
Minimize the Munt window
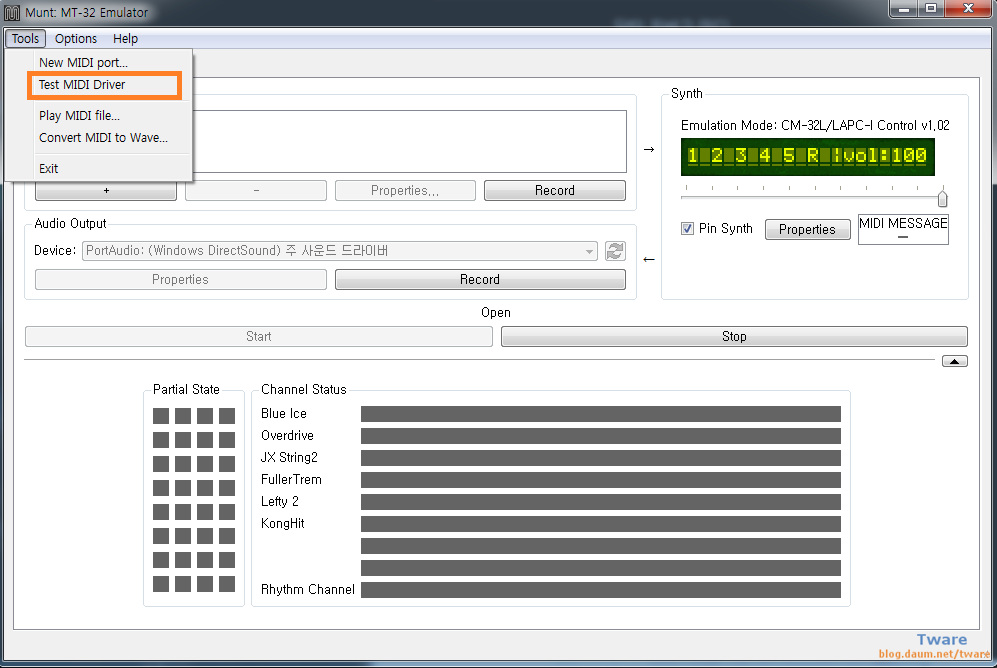click(x=903, y=8)
